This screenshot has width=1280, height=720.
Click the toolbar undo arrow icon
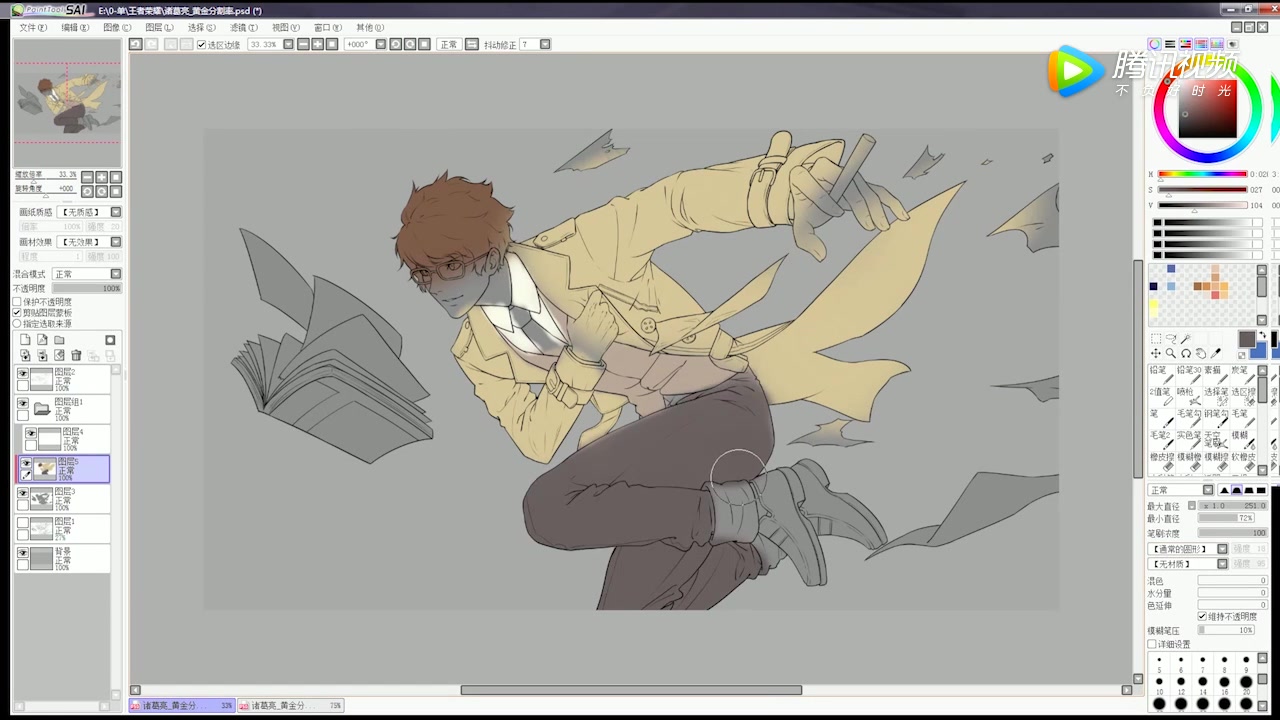tap(135, 45)
